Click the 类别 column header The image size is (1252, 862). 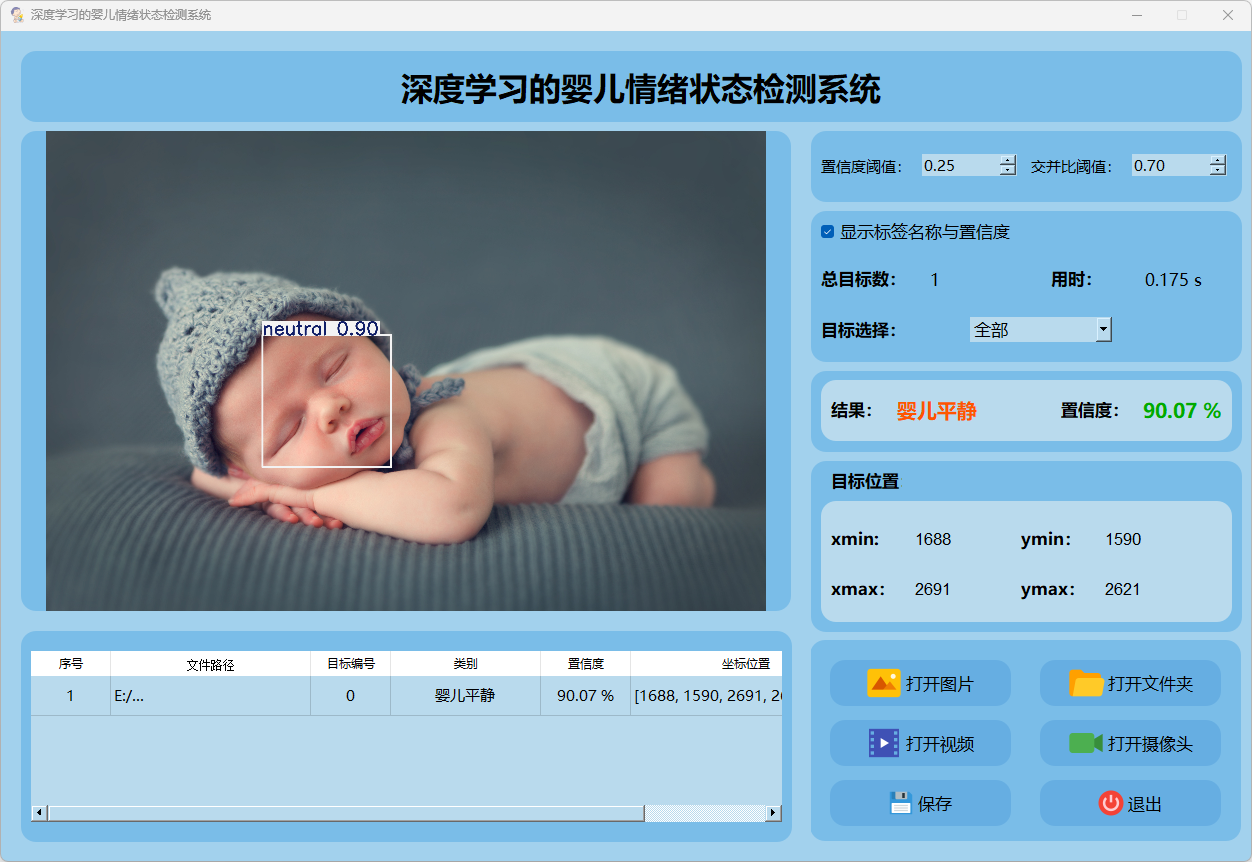pyautogui.click(x=465, y=664)
